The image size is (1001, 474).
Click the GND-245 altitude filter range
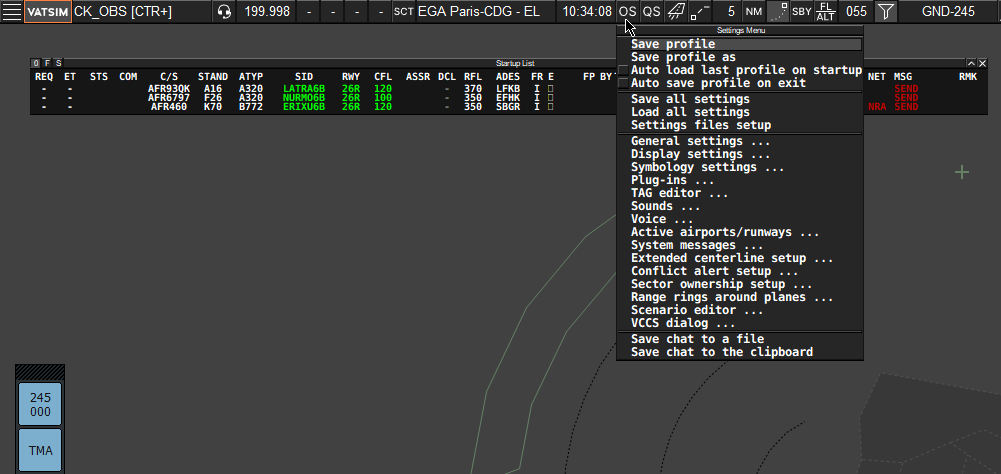[x=949, y=11]
